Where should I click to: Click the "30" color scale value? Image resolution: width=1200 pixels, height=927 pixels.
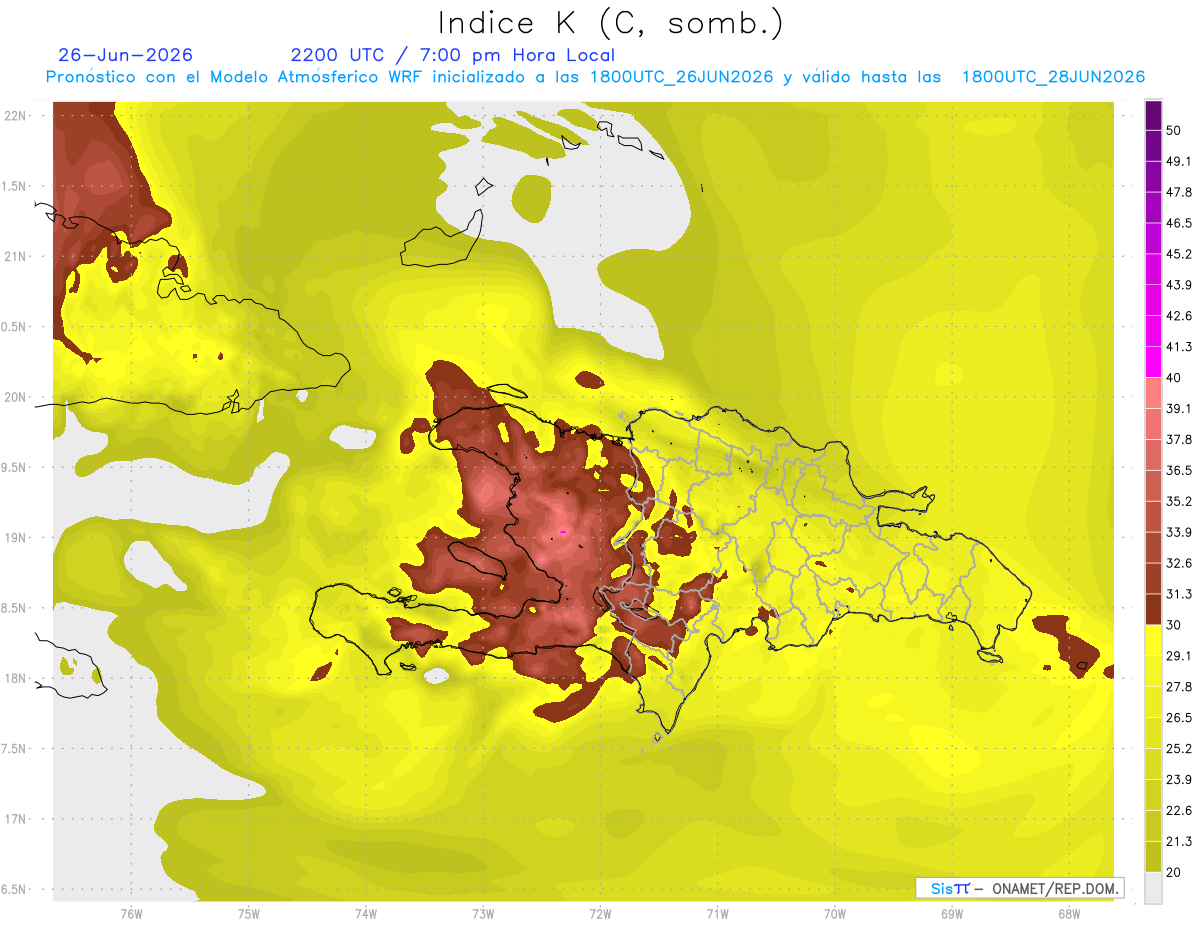tap(1174, 625)
